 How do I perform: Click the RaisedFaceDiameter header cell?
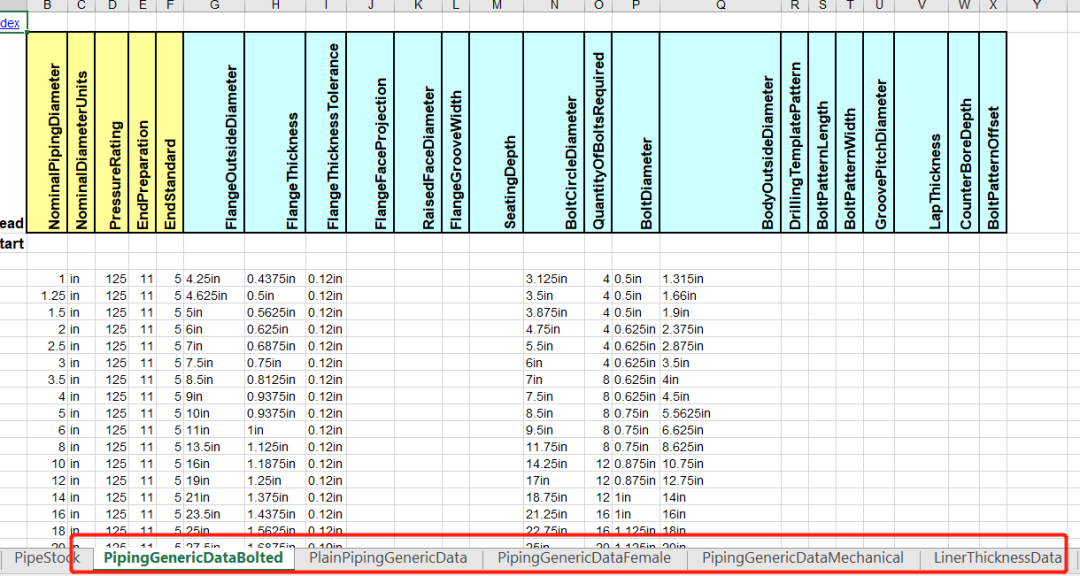pos(418,132)
